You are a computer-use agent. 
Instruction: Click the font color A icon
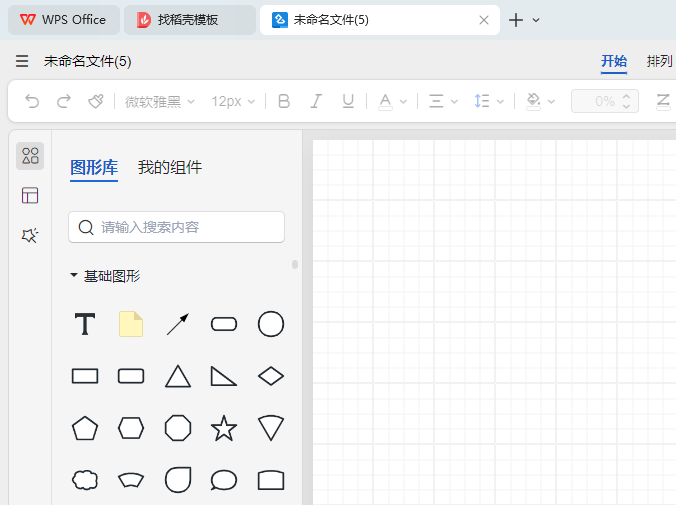(385, 102)
